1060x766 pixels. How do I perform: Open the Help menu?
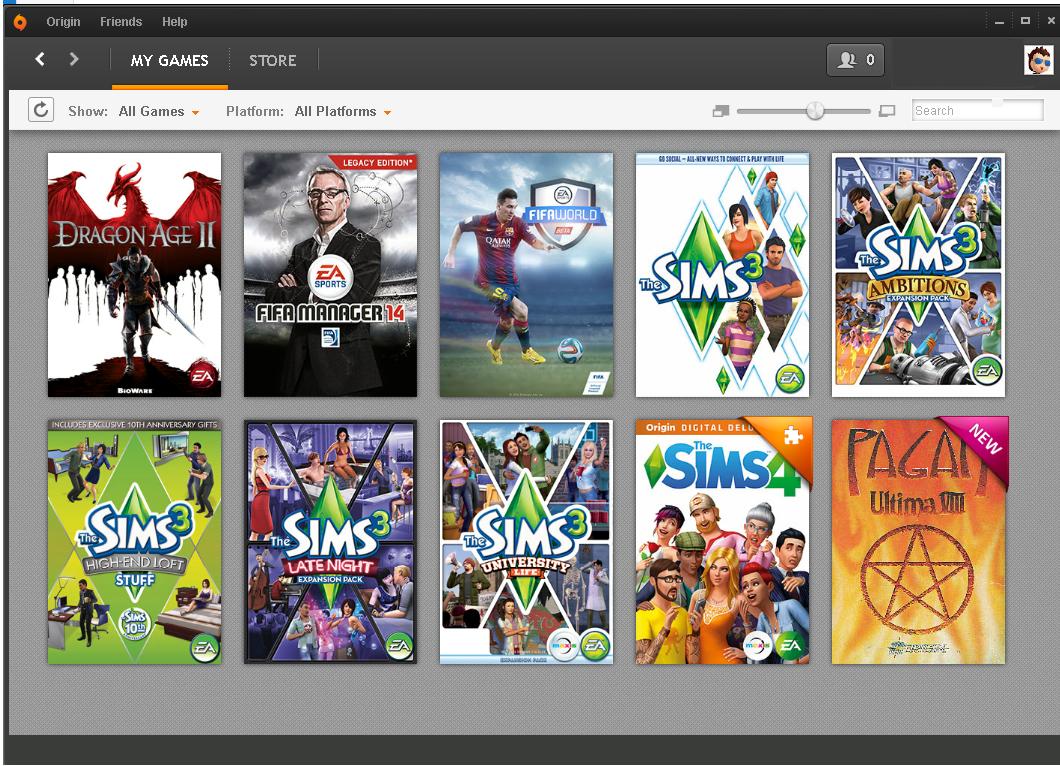pyautogui.click(x=174, y=22)
